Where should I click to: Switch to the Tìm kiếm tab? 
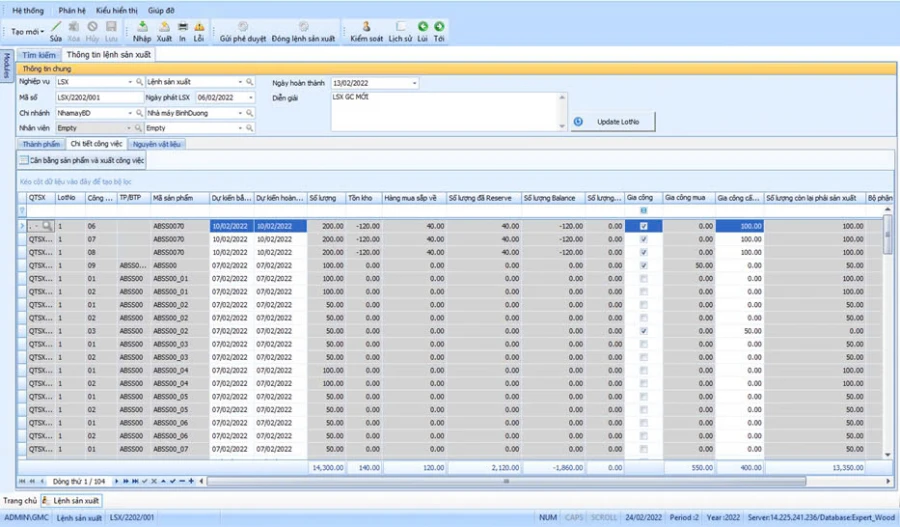click(x=39, y=55)
